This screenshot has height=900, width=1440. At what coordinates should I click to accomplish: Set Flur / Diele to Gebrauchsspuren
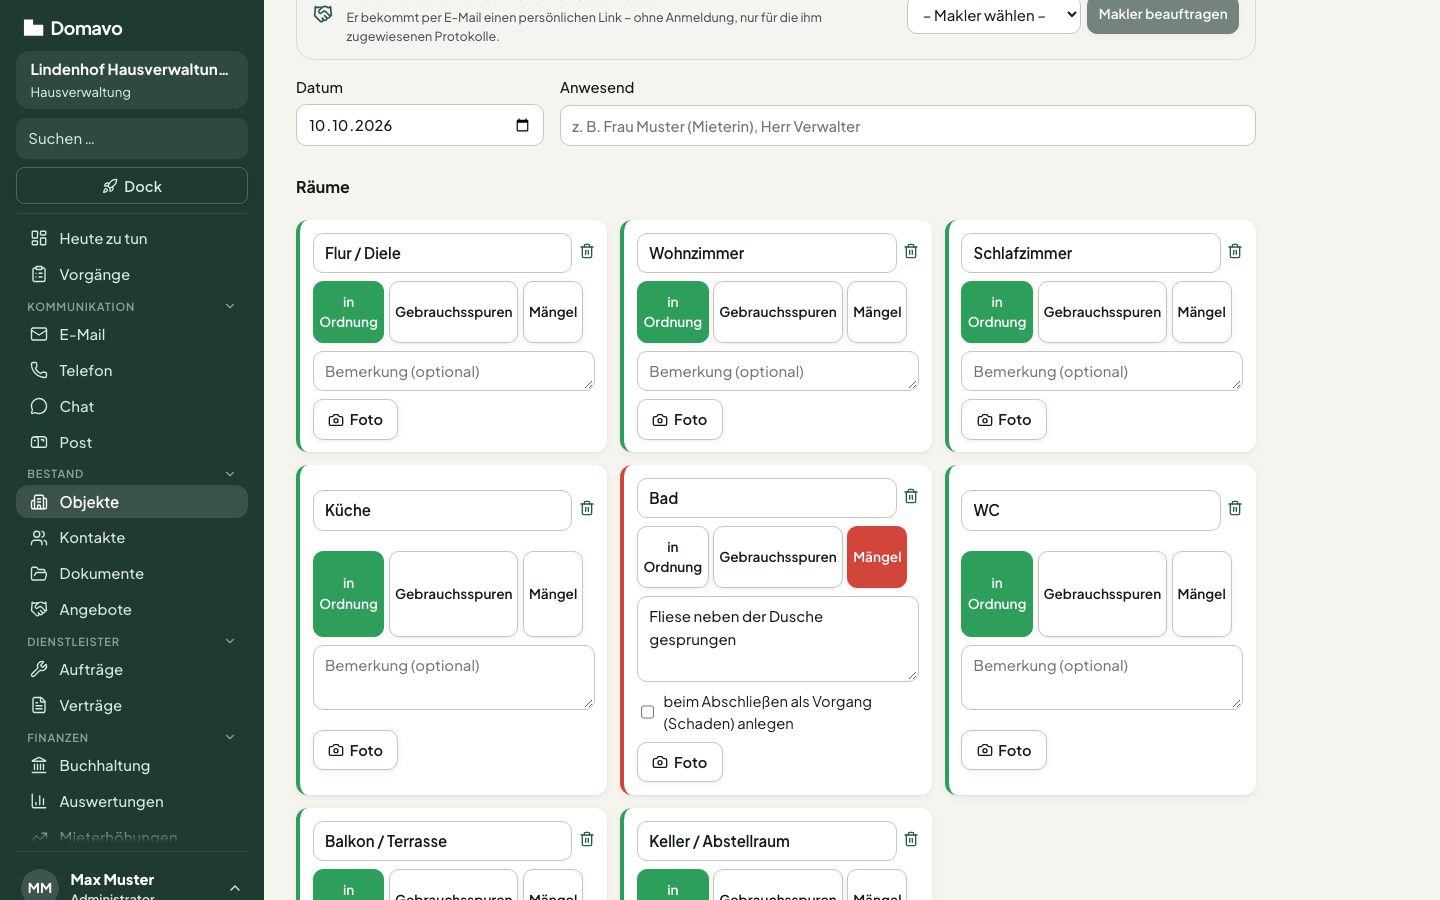(453, 312)
